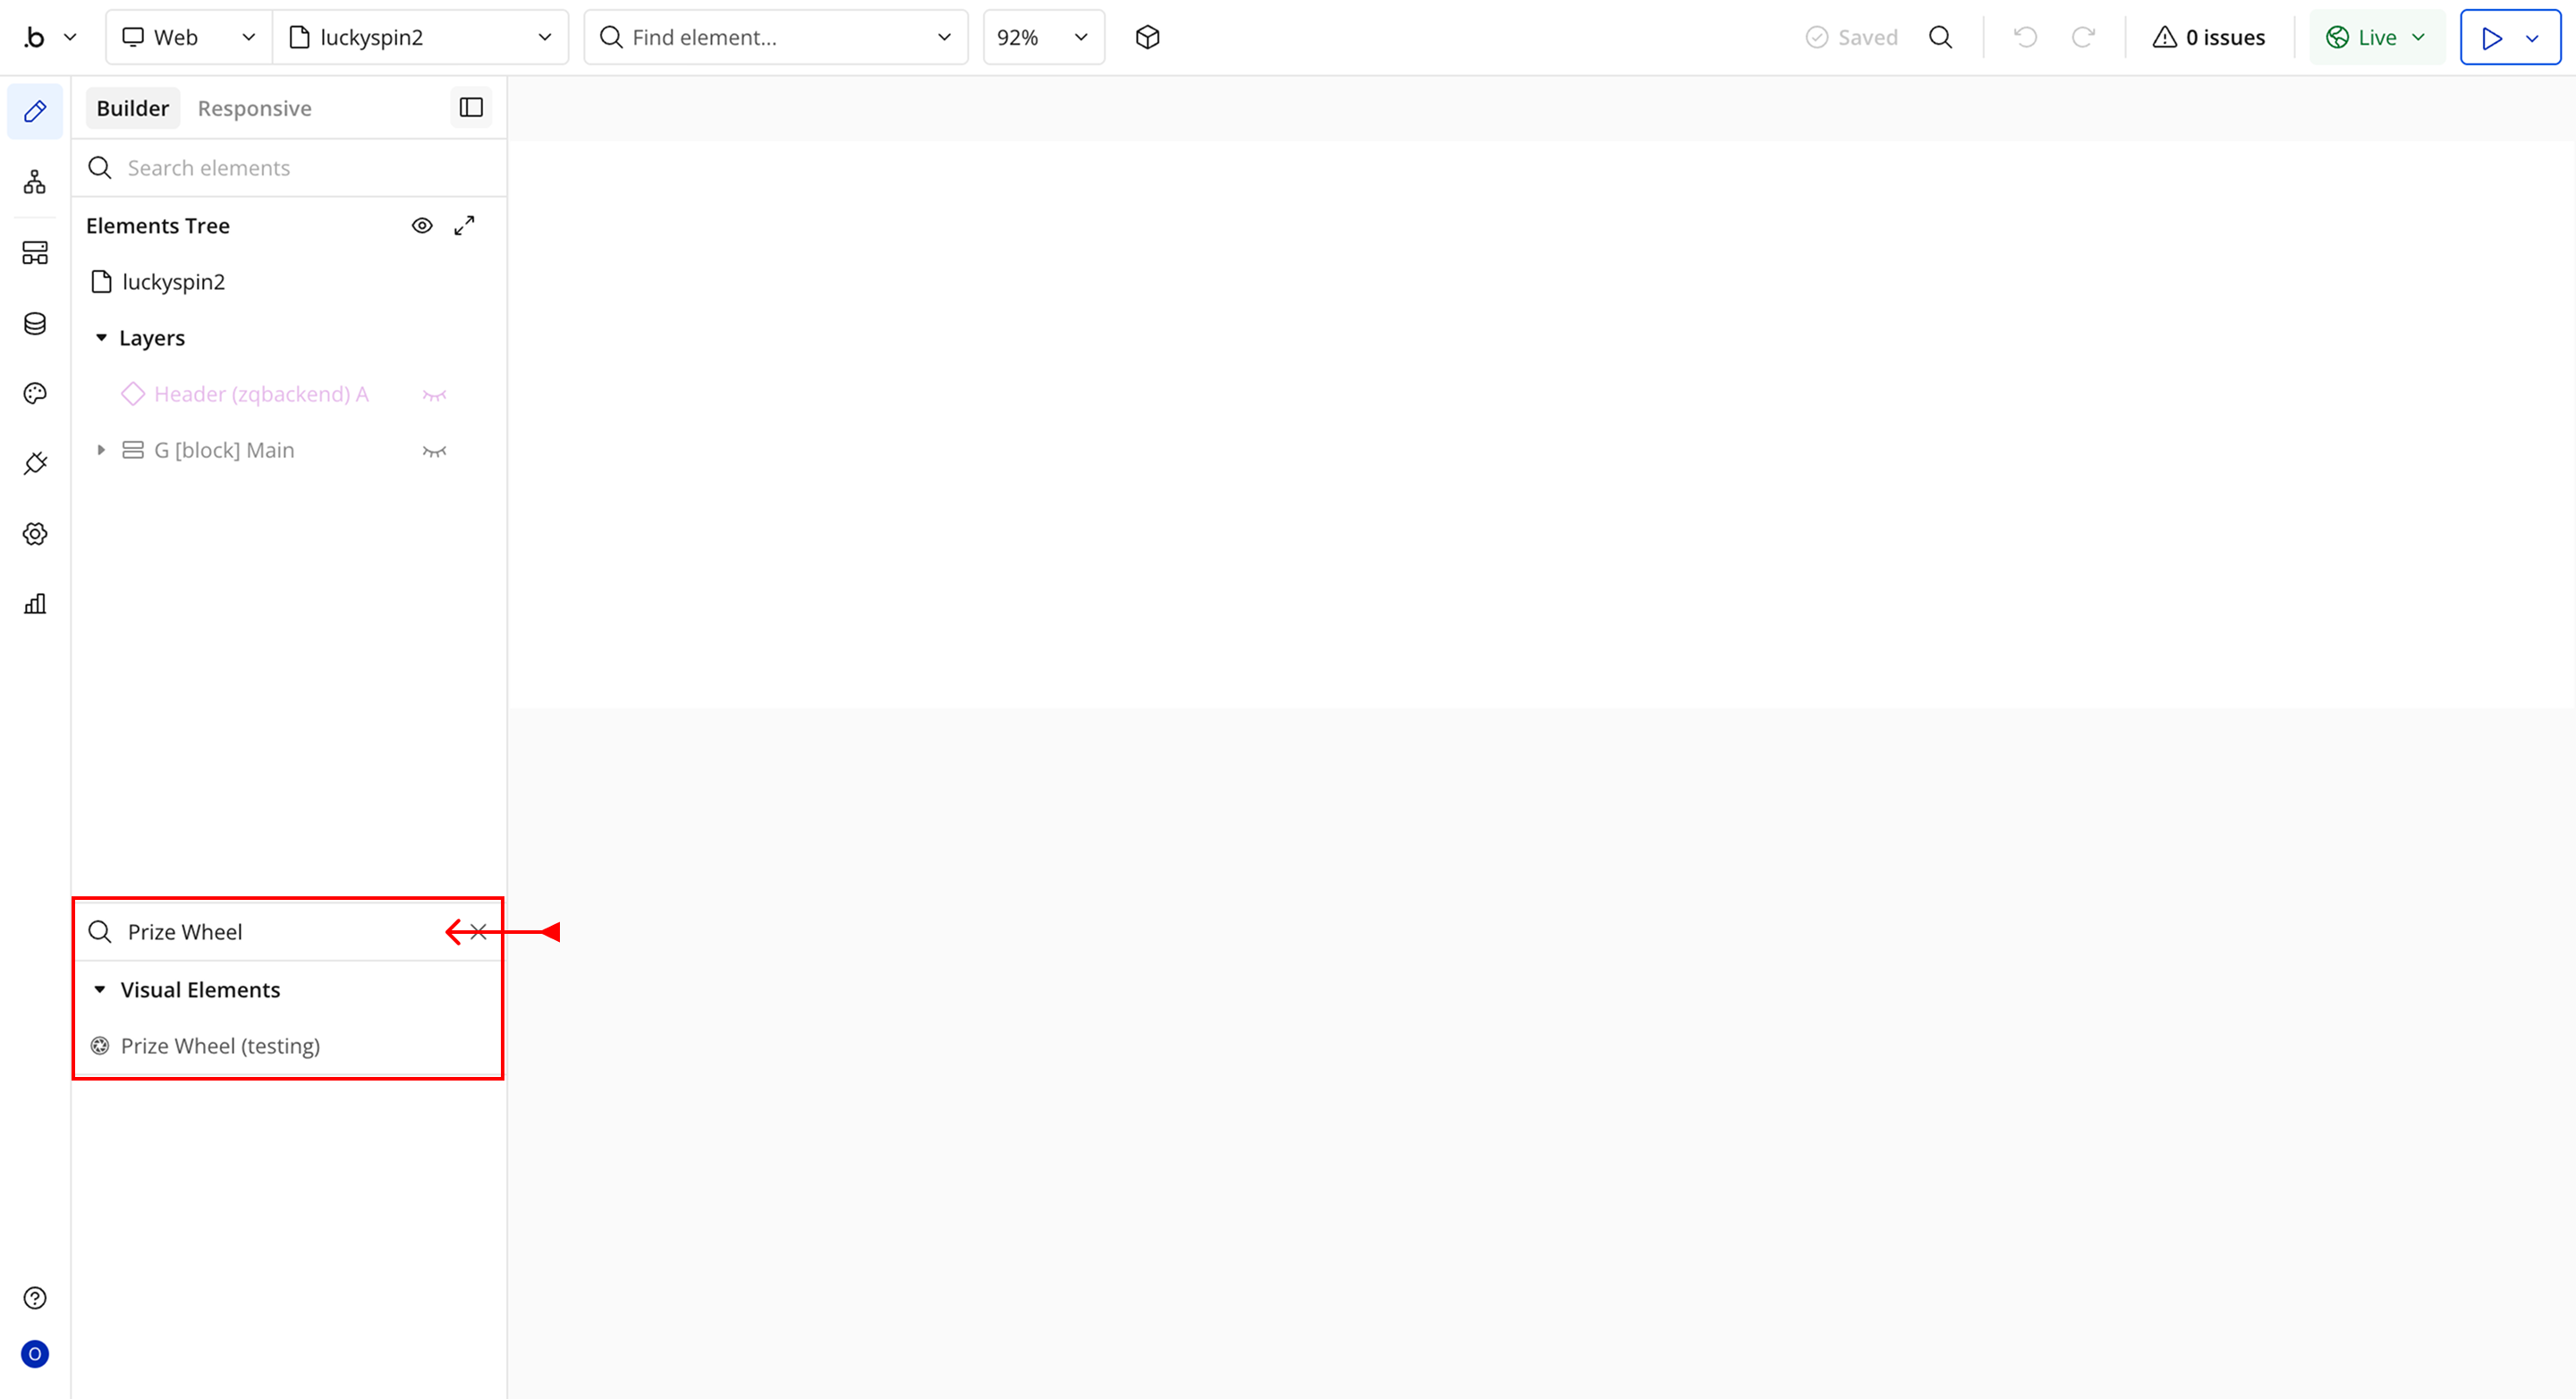This screenshot has height=1399, width=2576.
Task: Open the 92% zoom level dropdown
Action: tap(1043, 38)
